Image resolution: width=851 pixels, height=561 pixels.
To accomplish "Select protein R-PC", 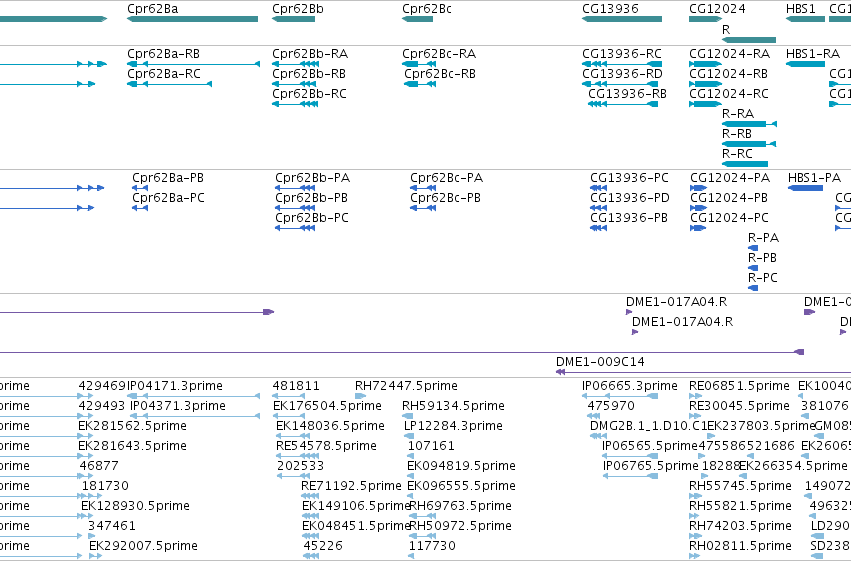I will [753, 288].
